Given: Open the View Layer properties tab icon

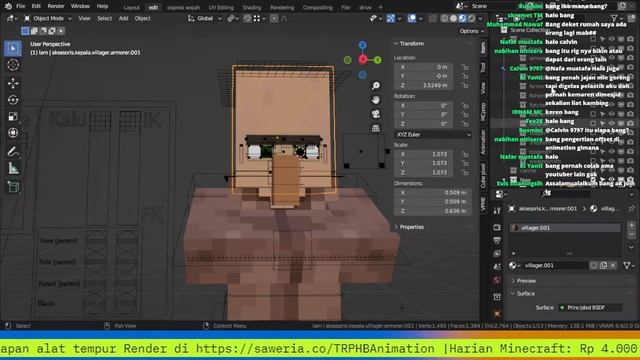Looking at the screenshot, I should pyautogui.click(x=497, y=253).
